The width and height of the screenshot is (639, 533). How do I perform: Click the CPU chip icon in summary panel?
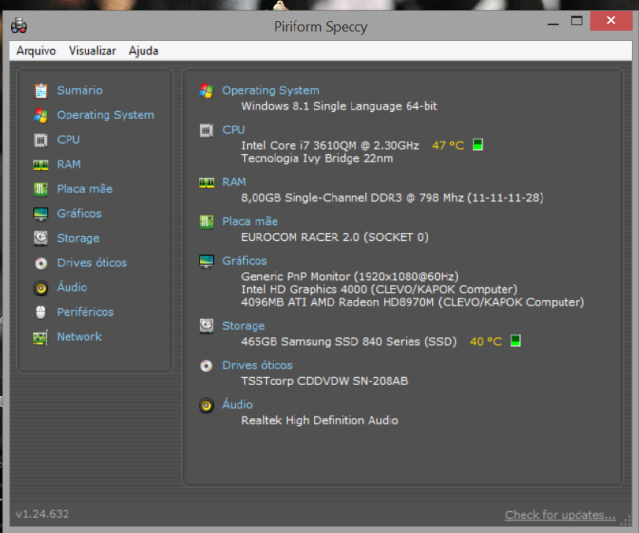[207, 130]
